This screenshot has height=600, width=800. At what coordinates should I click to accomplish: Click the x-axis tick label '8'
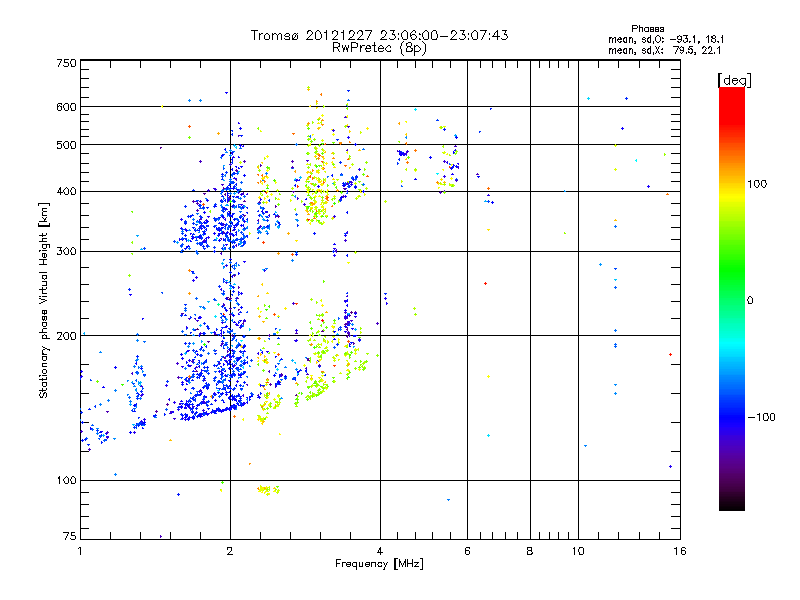[530, 551]
